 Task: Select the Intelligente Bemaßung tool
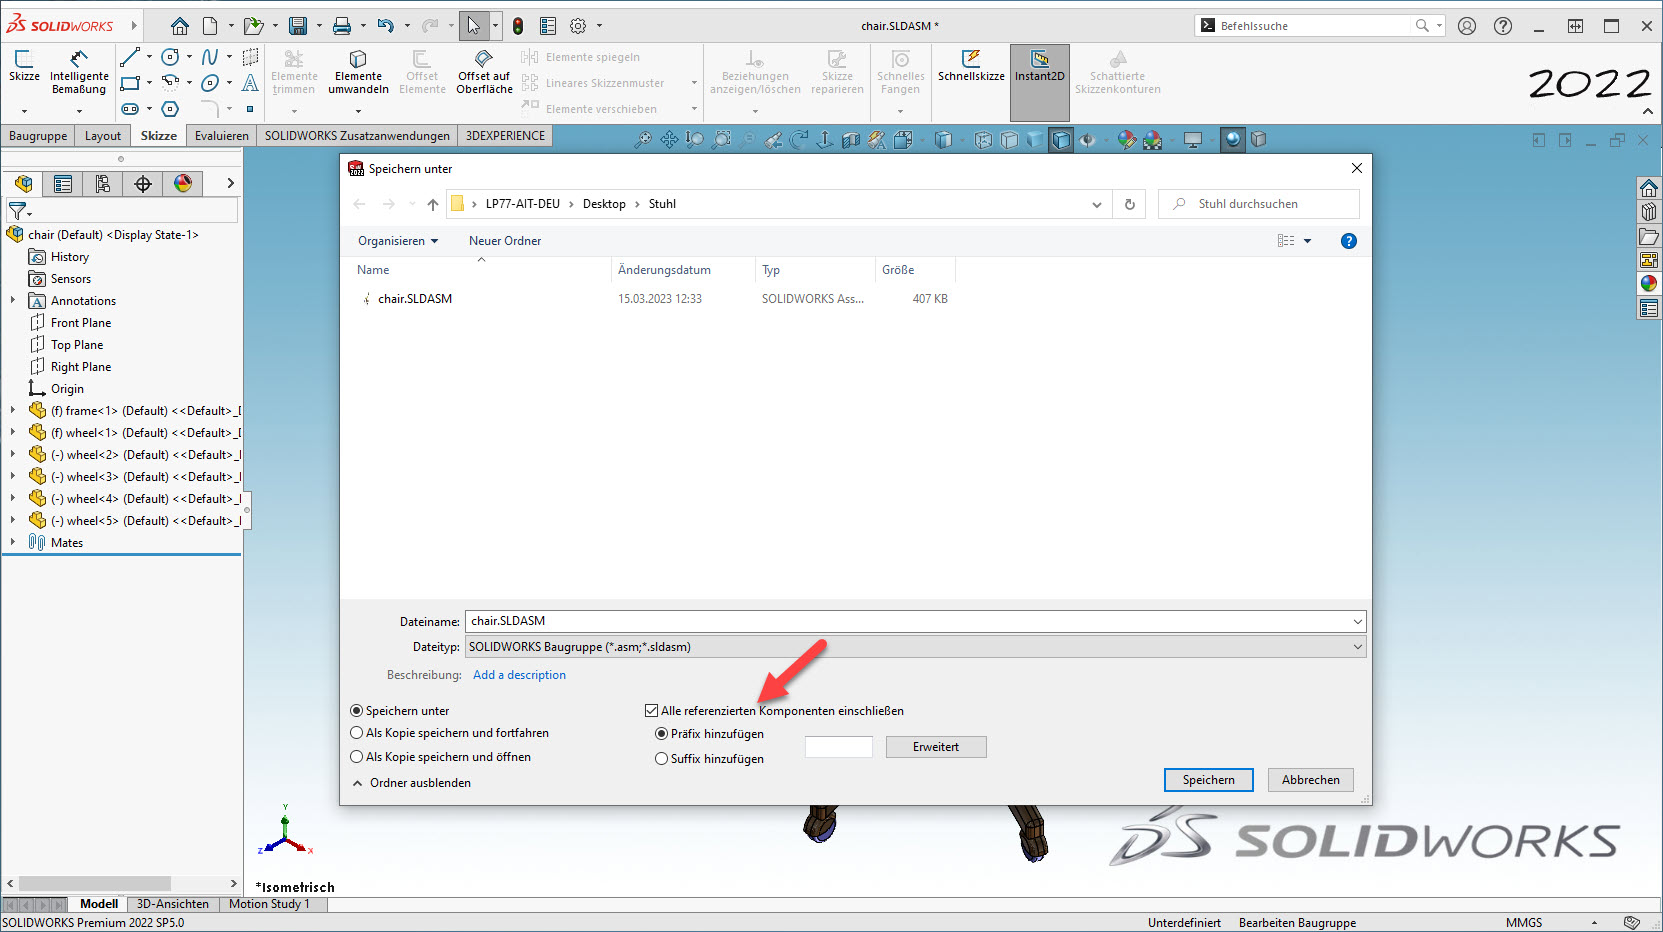click(x=79, y=72)
